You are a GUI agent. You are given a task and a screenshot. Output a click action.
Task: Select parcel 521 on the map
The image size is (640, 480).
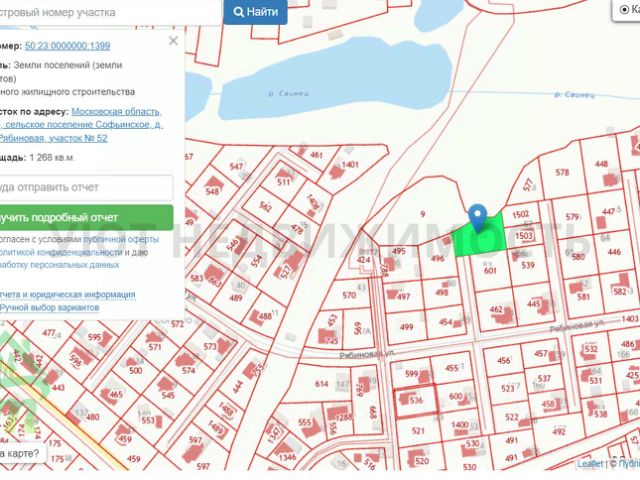click(418, 430)
